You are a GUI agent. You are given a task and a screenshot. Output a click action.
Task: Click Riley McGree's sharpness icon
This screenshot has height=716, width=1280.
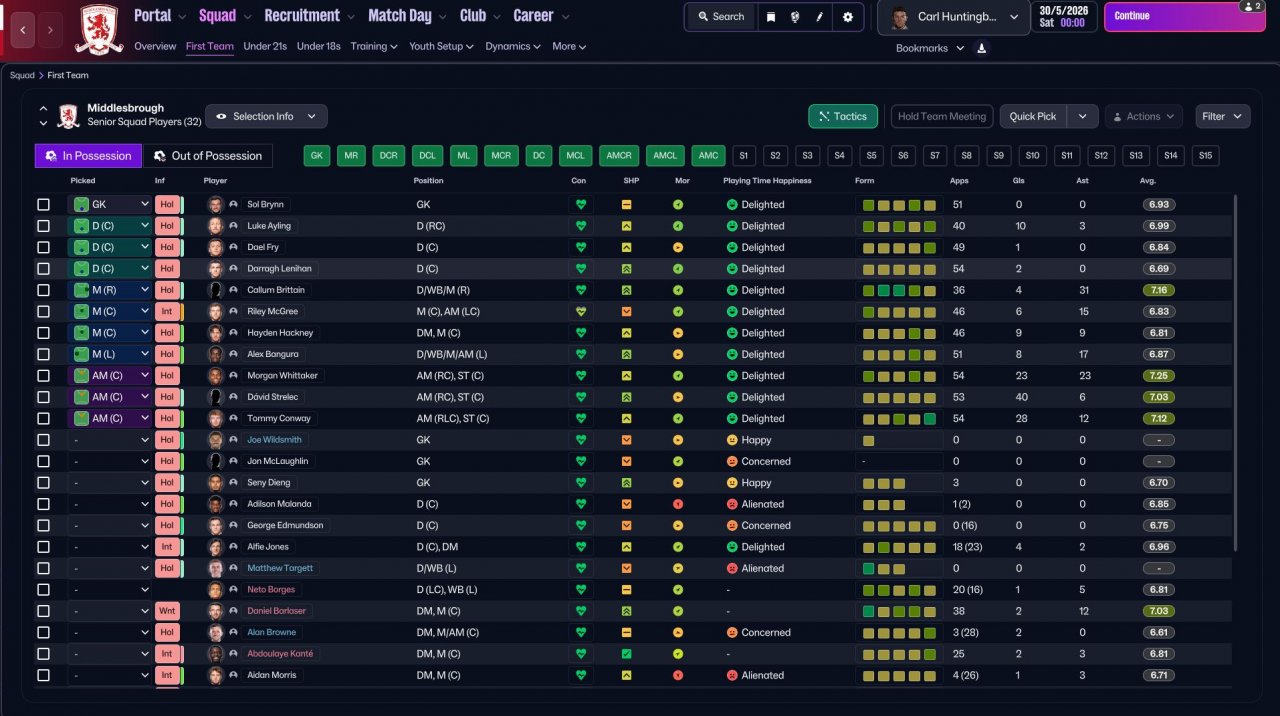coord(626,312)
